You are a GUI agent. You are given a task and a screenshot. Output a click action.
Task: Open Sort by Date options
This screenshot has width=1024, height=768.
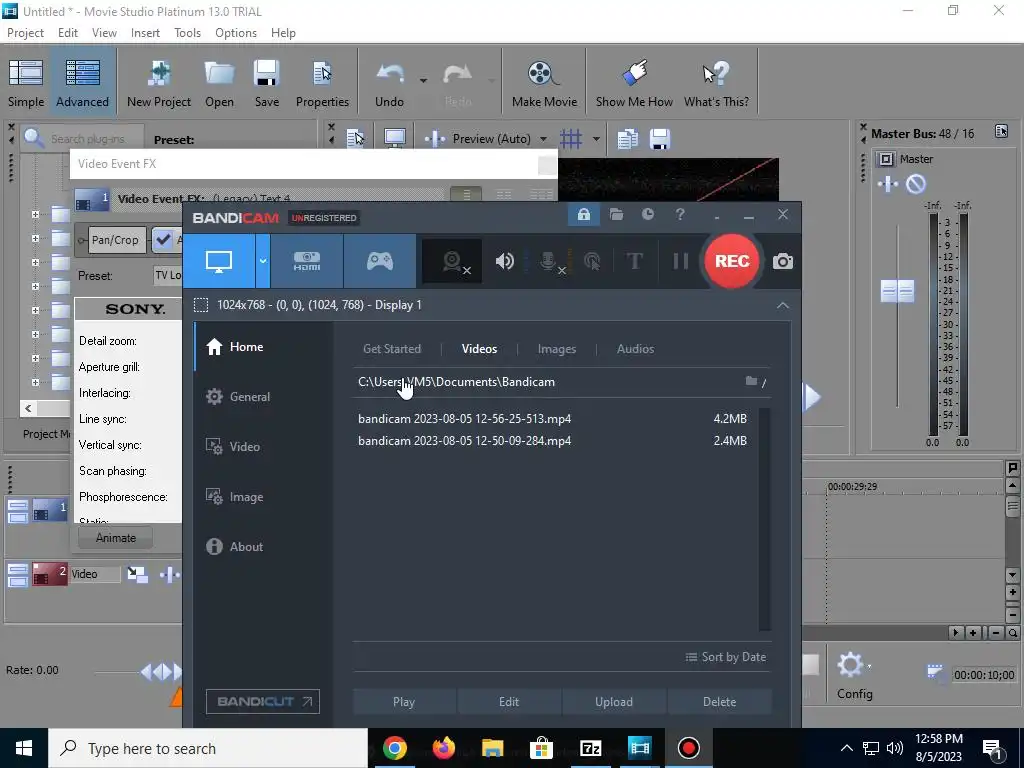726,657
